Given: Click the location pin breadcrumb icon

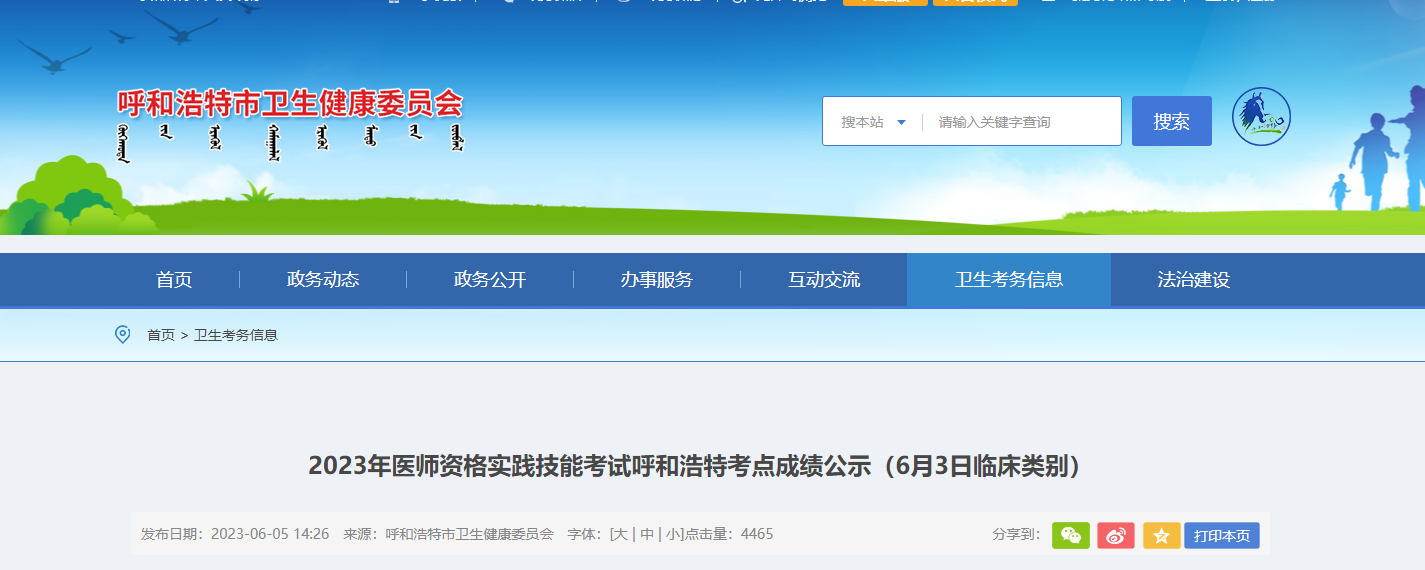Looking at the screenshot, I should [122, 334].
